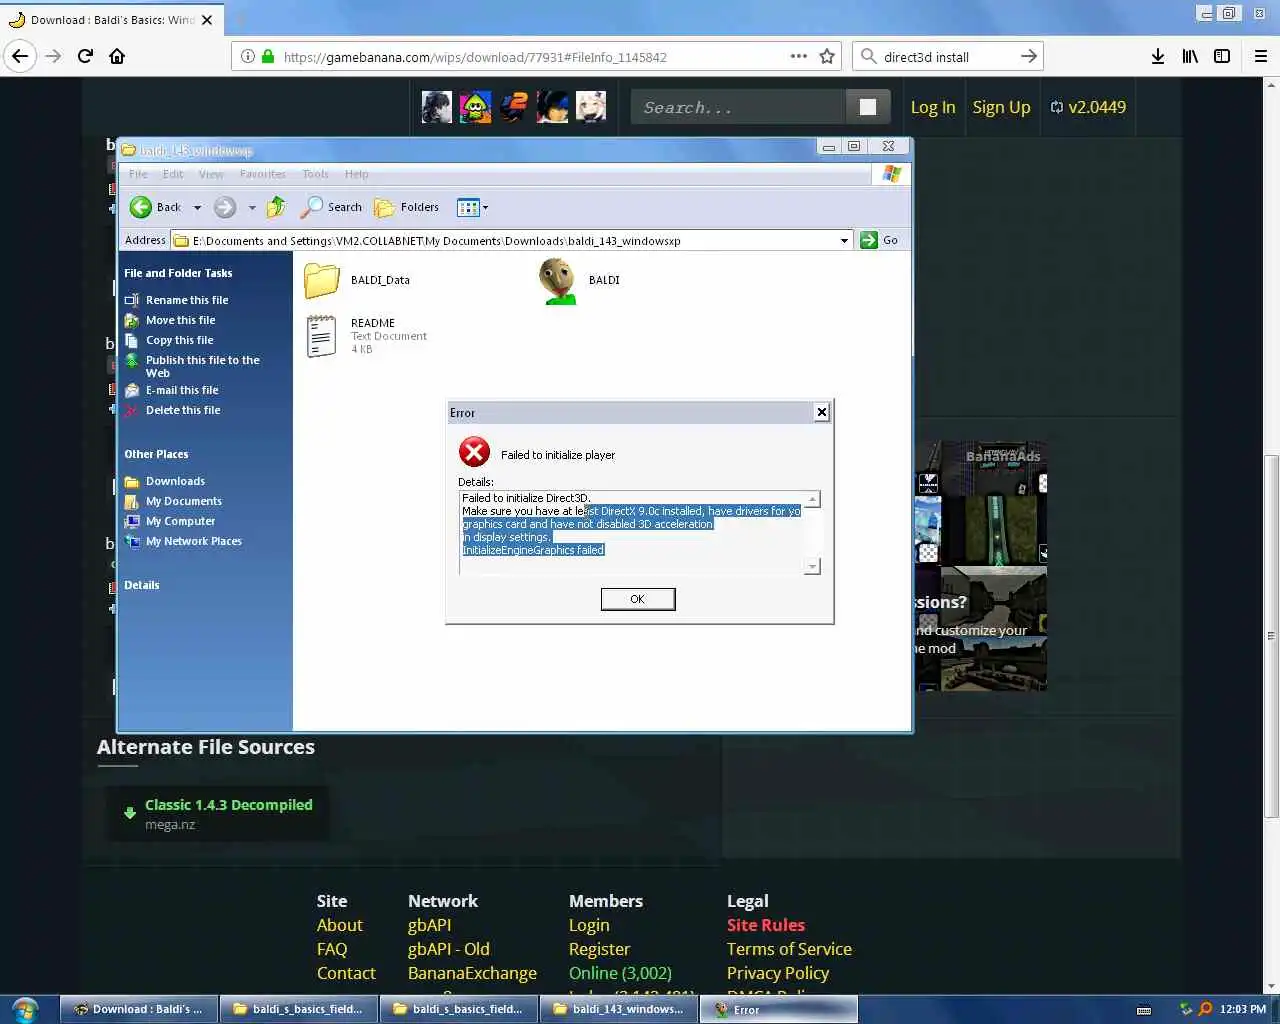Toggle Firefox sidebar icon

[1222, 56]
